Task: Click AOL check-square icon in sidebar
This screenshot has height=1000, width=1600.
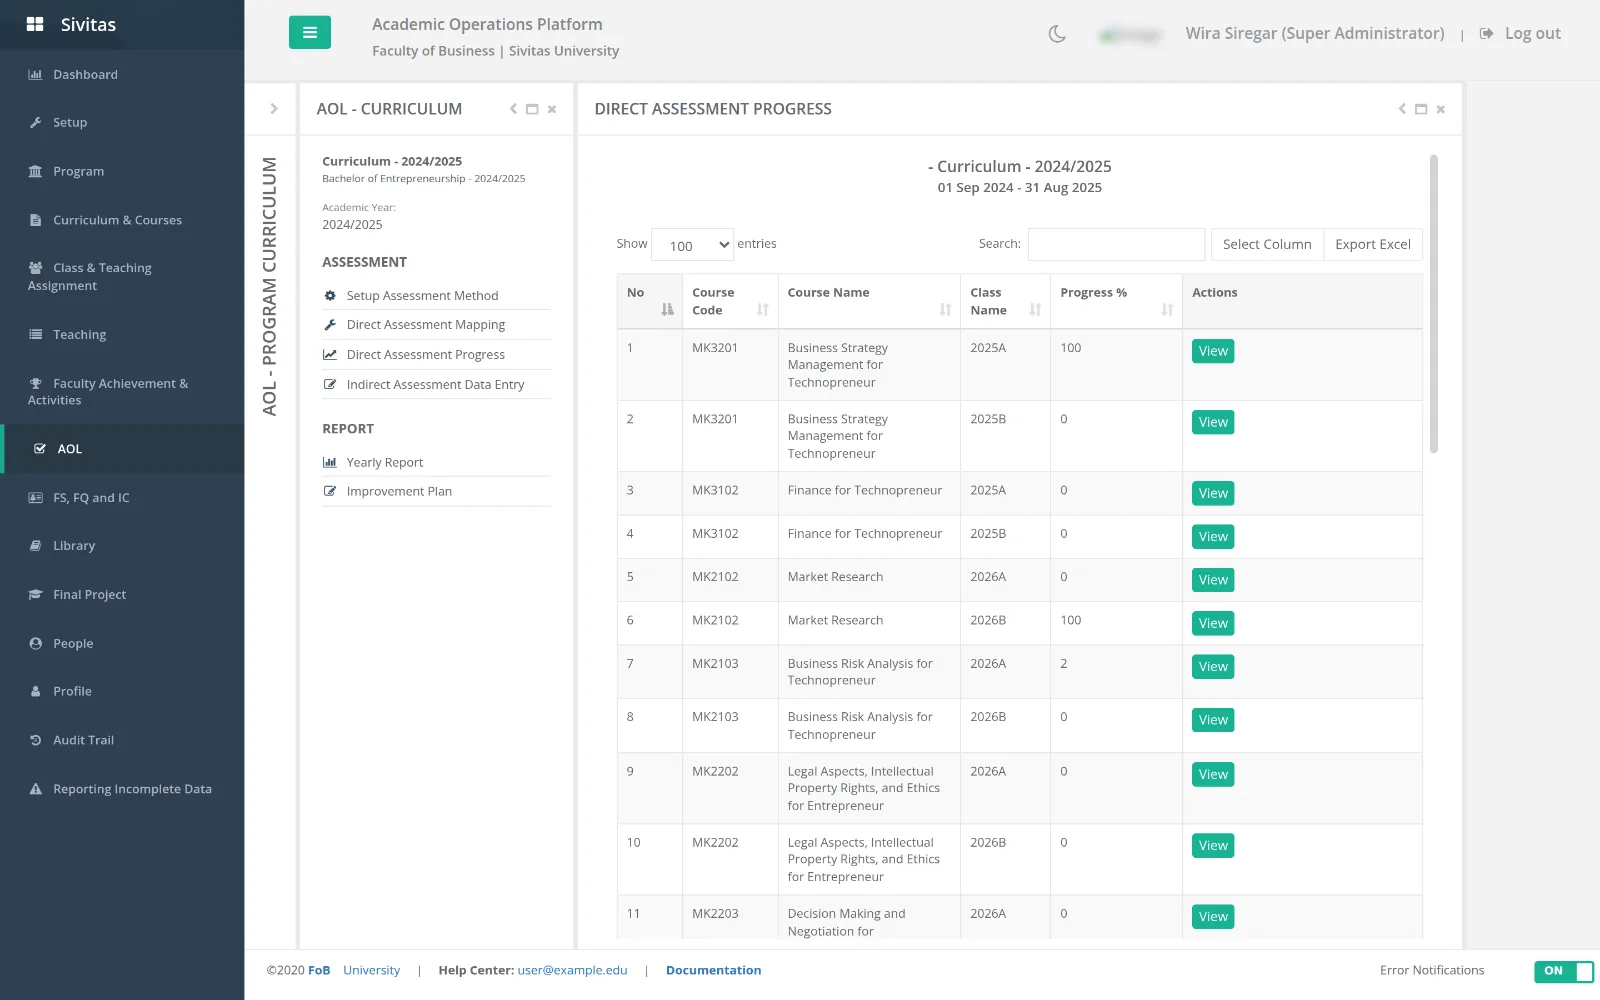Action: [40, 448]
